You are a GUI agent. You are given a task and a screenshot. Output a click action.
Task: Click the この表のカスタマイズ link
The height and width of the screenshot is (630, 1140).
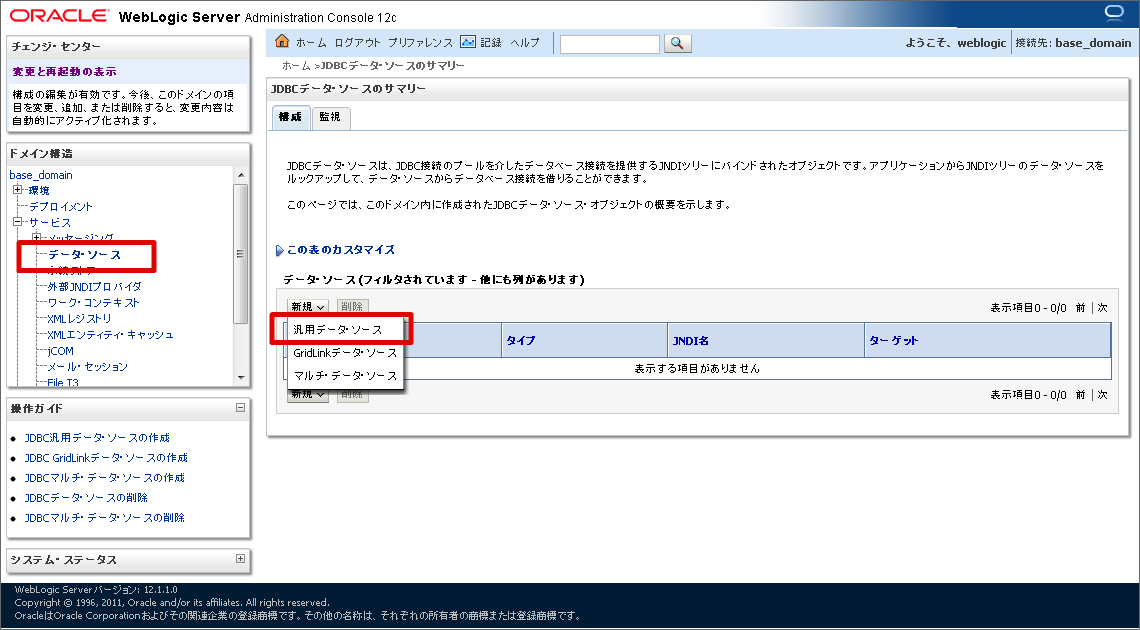341,249
